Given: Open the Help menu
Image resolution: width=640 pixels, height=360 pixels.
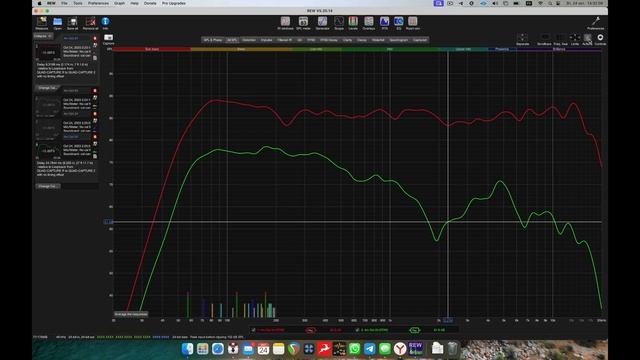Looking at the screenshot, I should [134, 3].
